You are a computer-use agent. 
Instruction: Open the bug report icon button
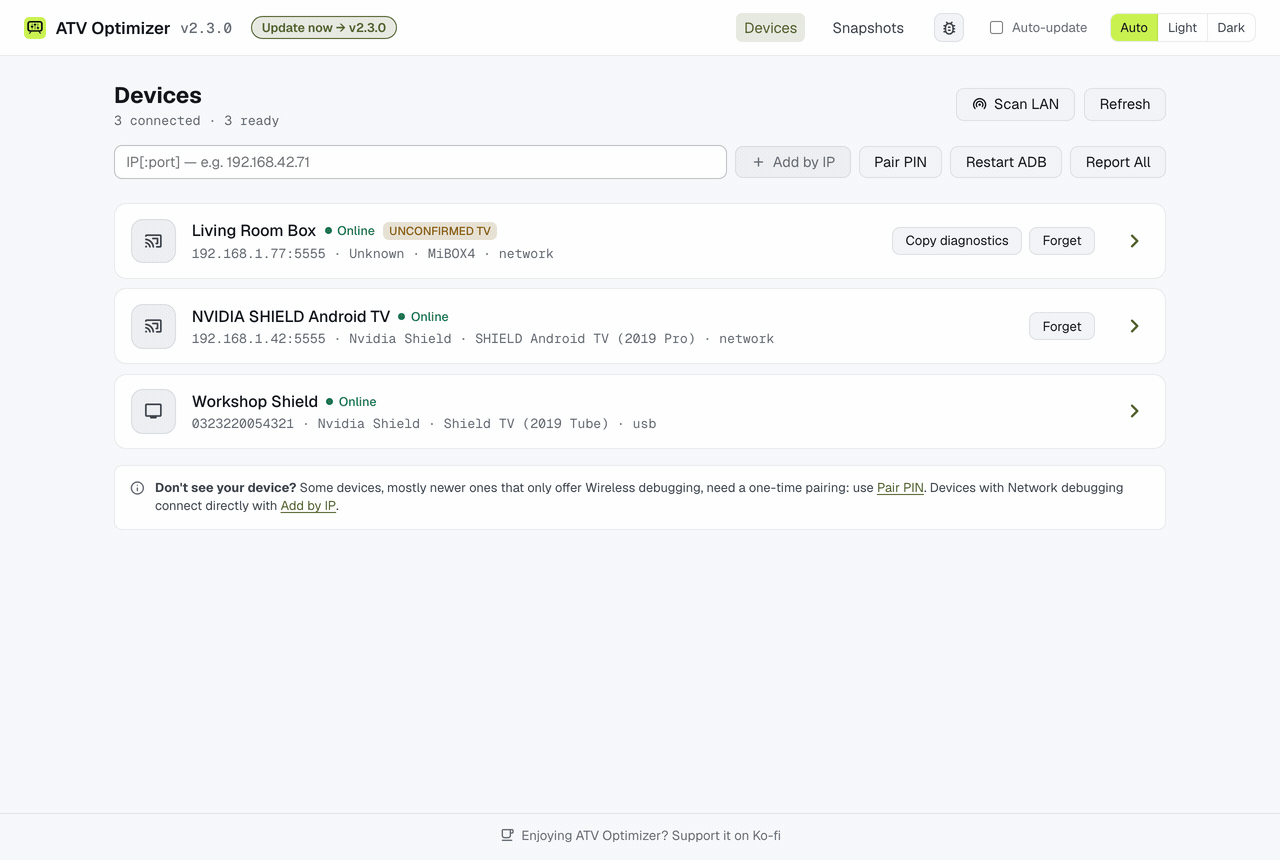click(x=949, y=28)
